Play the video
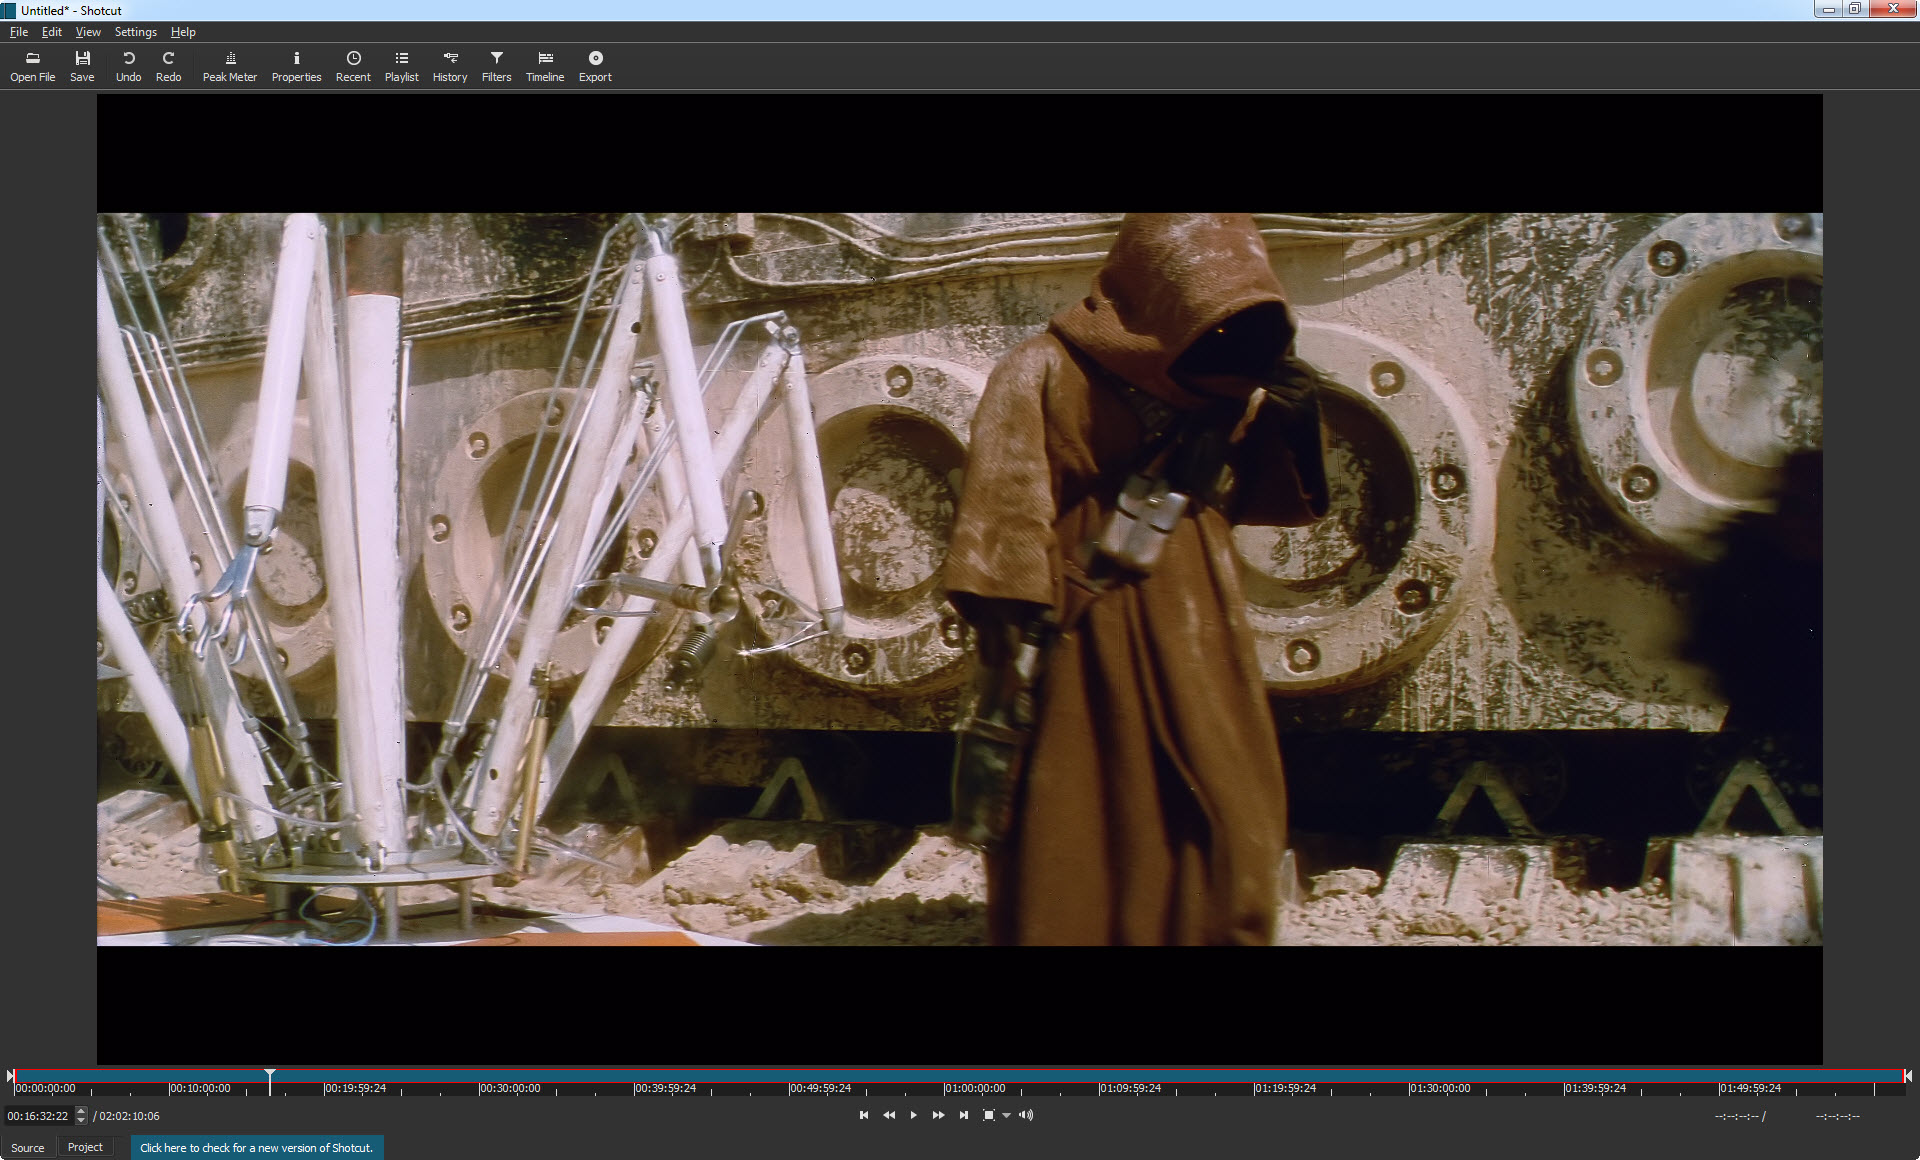 (x=913, y=1115)
